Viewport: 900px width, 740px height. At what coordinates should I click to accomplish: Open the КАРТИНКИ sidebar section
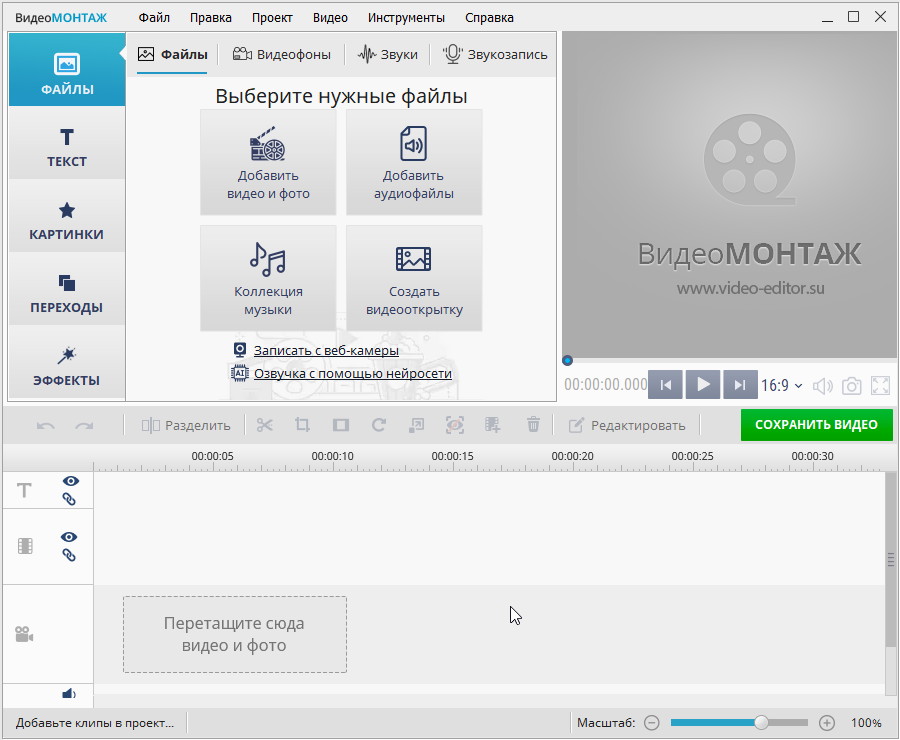pos(67,216)
